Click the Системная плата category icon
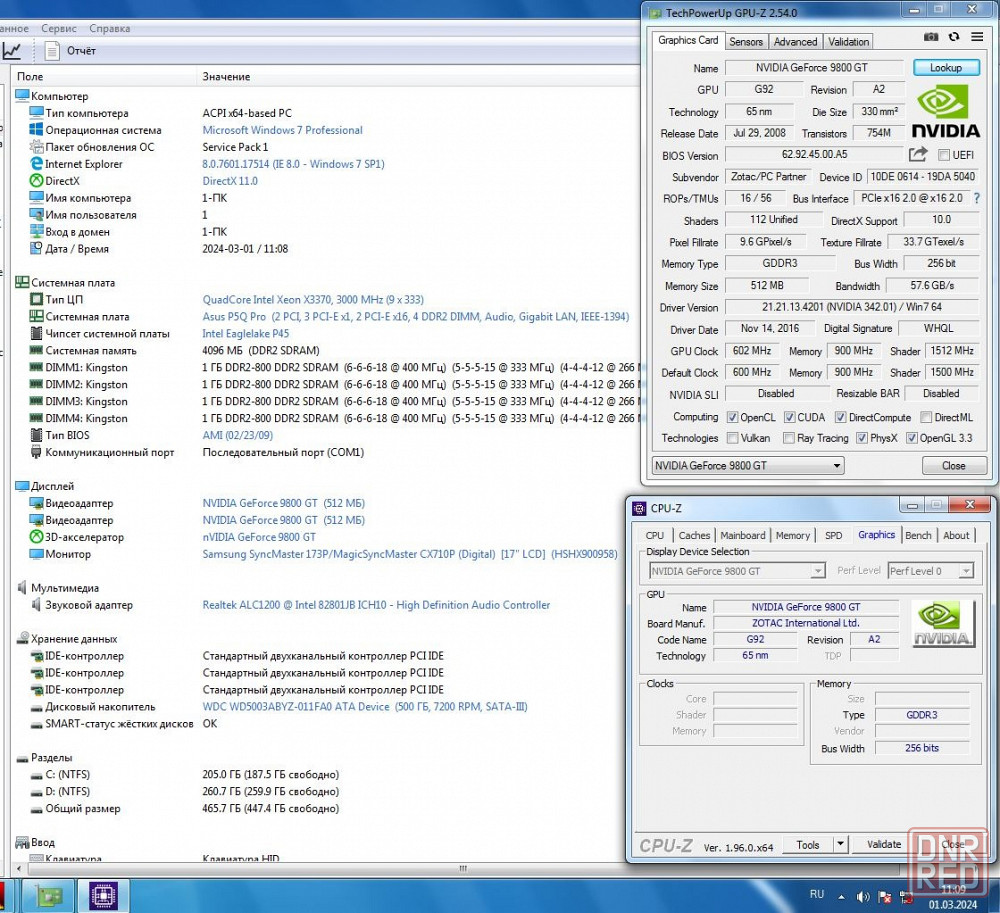The height and width of the screenshot is (913, 1000). click(22, 282)
